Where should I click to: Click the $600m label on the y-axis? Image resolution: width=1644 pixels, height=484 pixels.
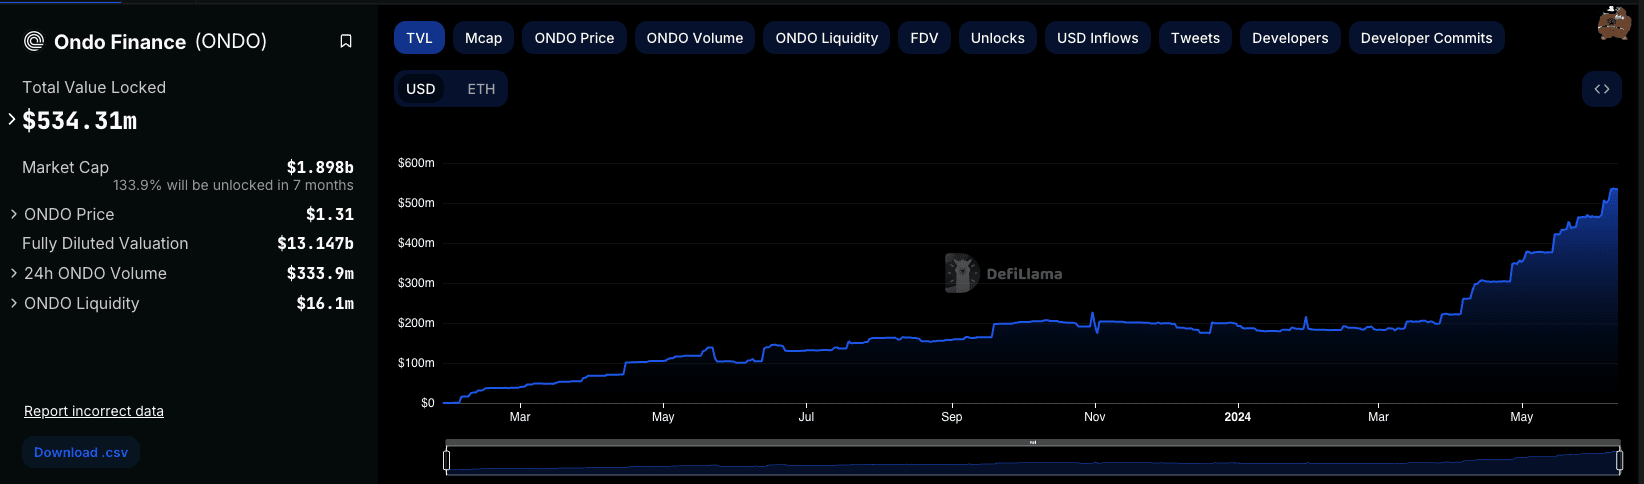click(x=416, y=163)
